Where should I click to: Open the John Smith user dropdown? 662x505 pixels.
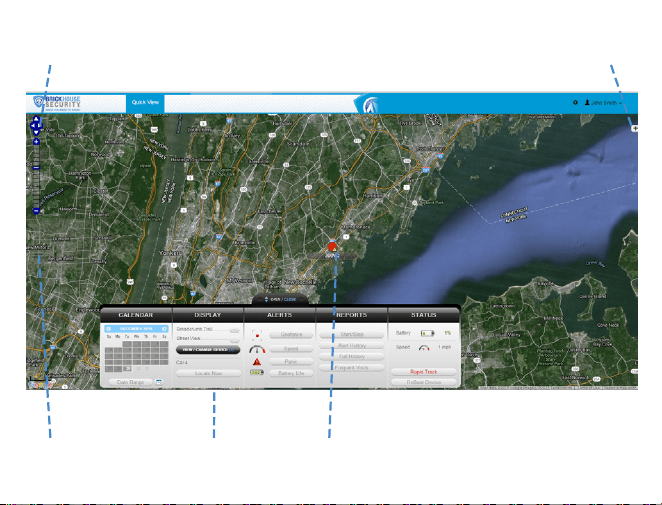point(603,103)
